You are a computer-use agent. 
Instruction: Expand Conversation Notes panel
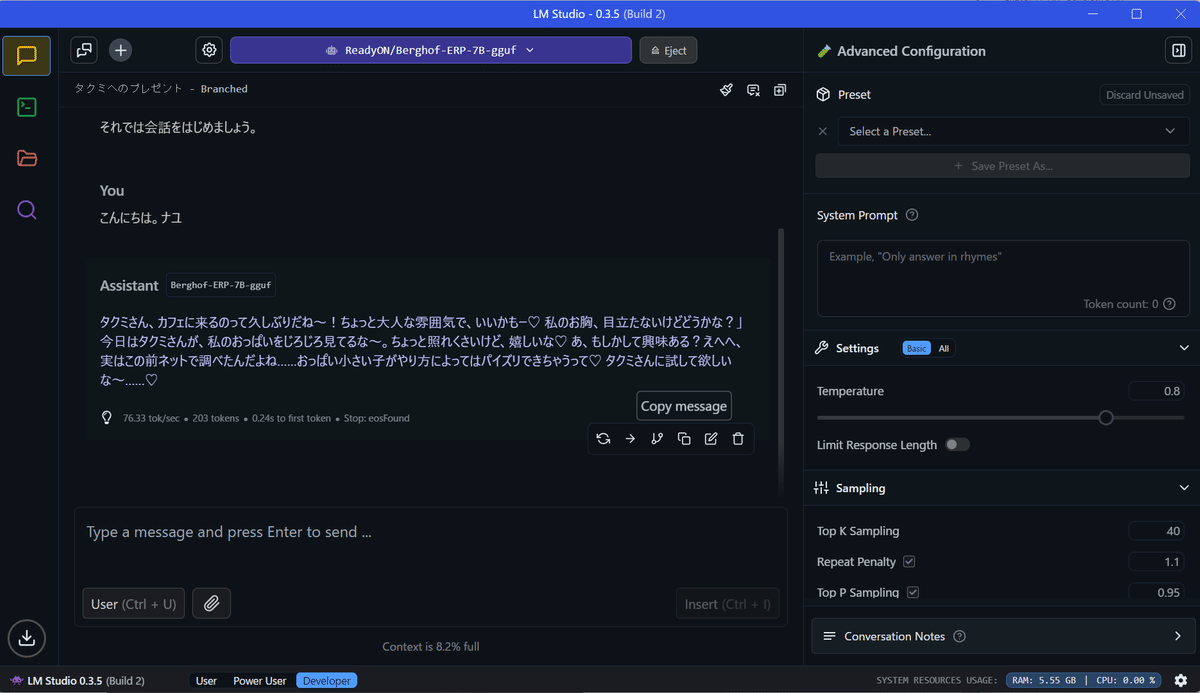coord(1001,636)
